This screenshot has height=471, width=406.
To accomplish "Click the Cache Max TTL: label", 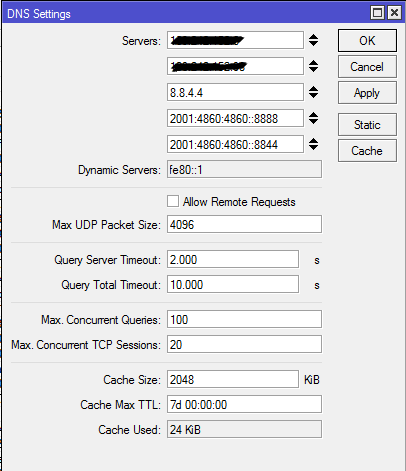I will coord(120,405).
